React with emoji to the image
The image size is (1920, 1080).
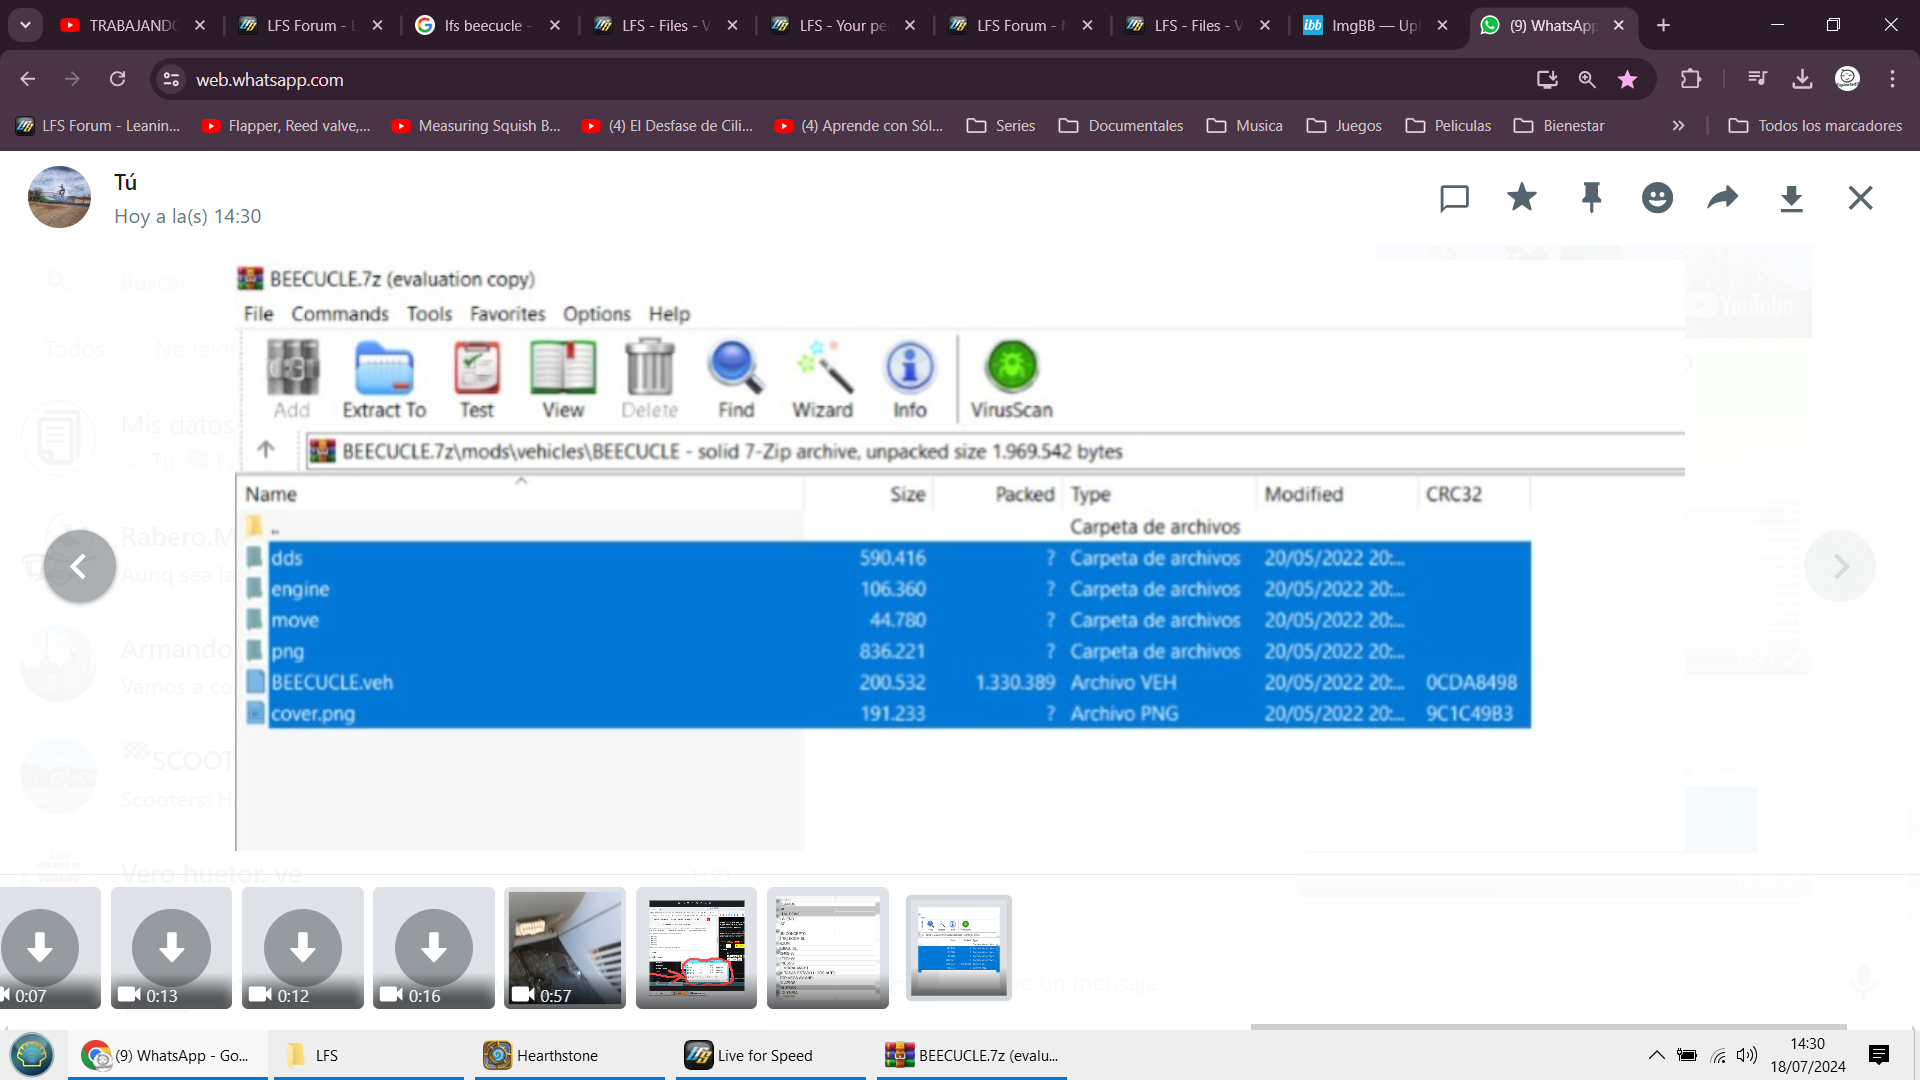point(1657,198)
